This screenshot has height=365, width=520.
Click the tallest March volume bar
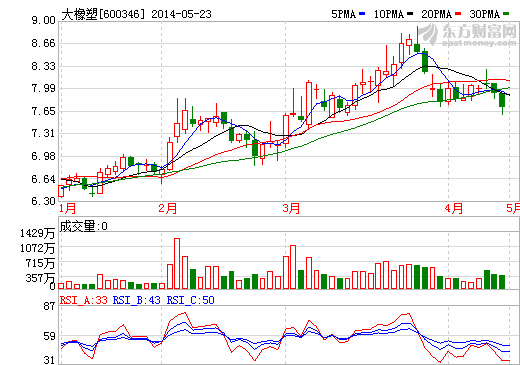coord(293,267)
